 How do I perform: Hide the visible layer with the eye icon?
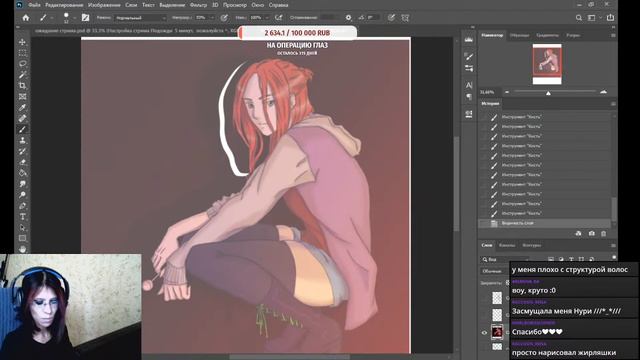(x=484, y=333)
